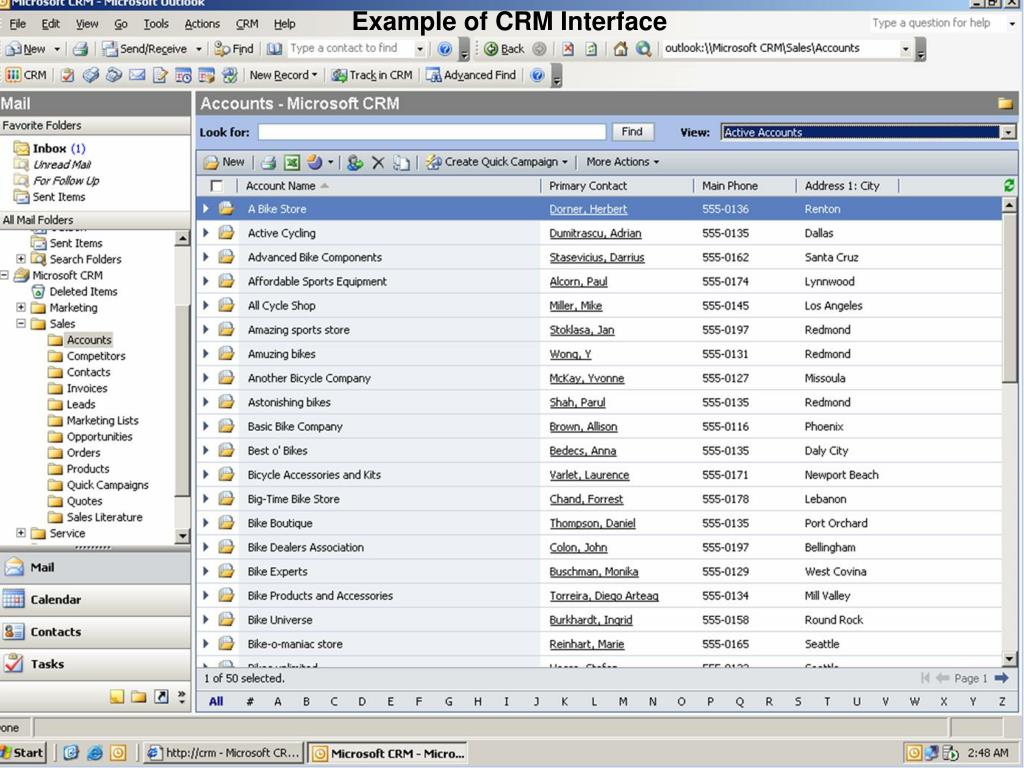1024x768 pixels.
Task: Expand the Marketing folder in tree
Action: click(21, 307)
